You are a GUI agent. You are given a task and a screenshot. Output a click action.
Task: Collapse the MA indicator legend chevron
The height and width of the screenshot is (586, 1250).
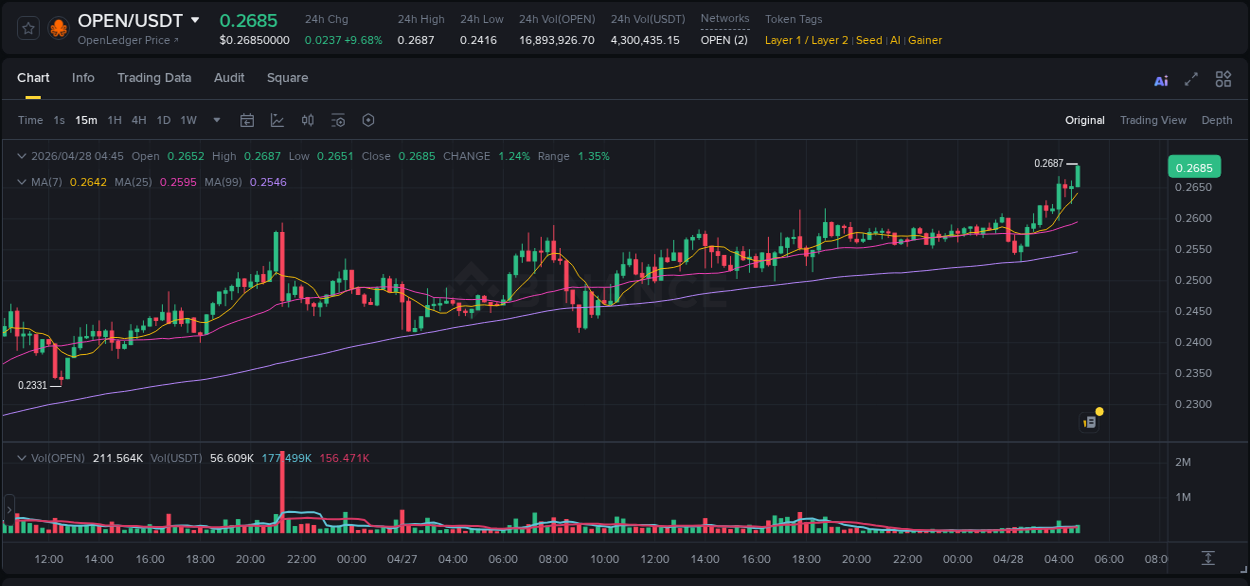(22, 182)
